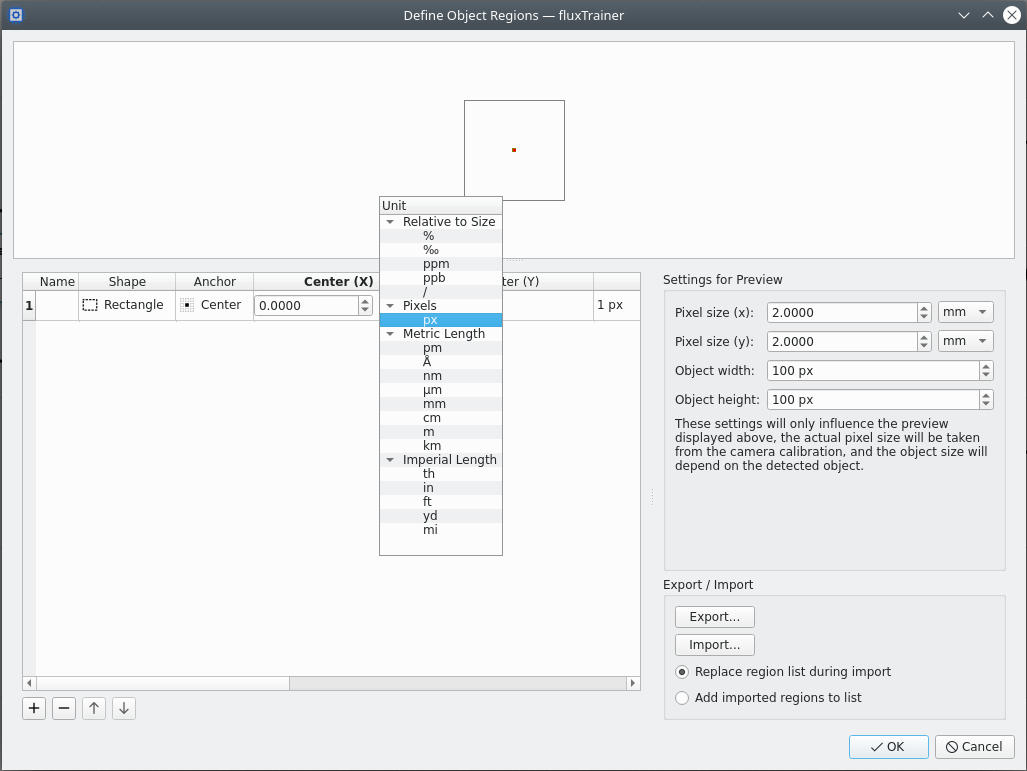Click the Name column header
Viewport: 1027px width, 771px height.
(x=57, y=282)
